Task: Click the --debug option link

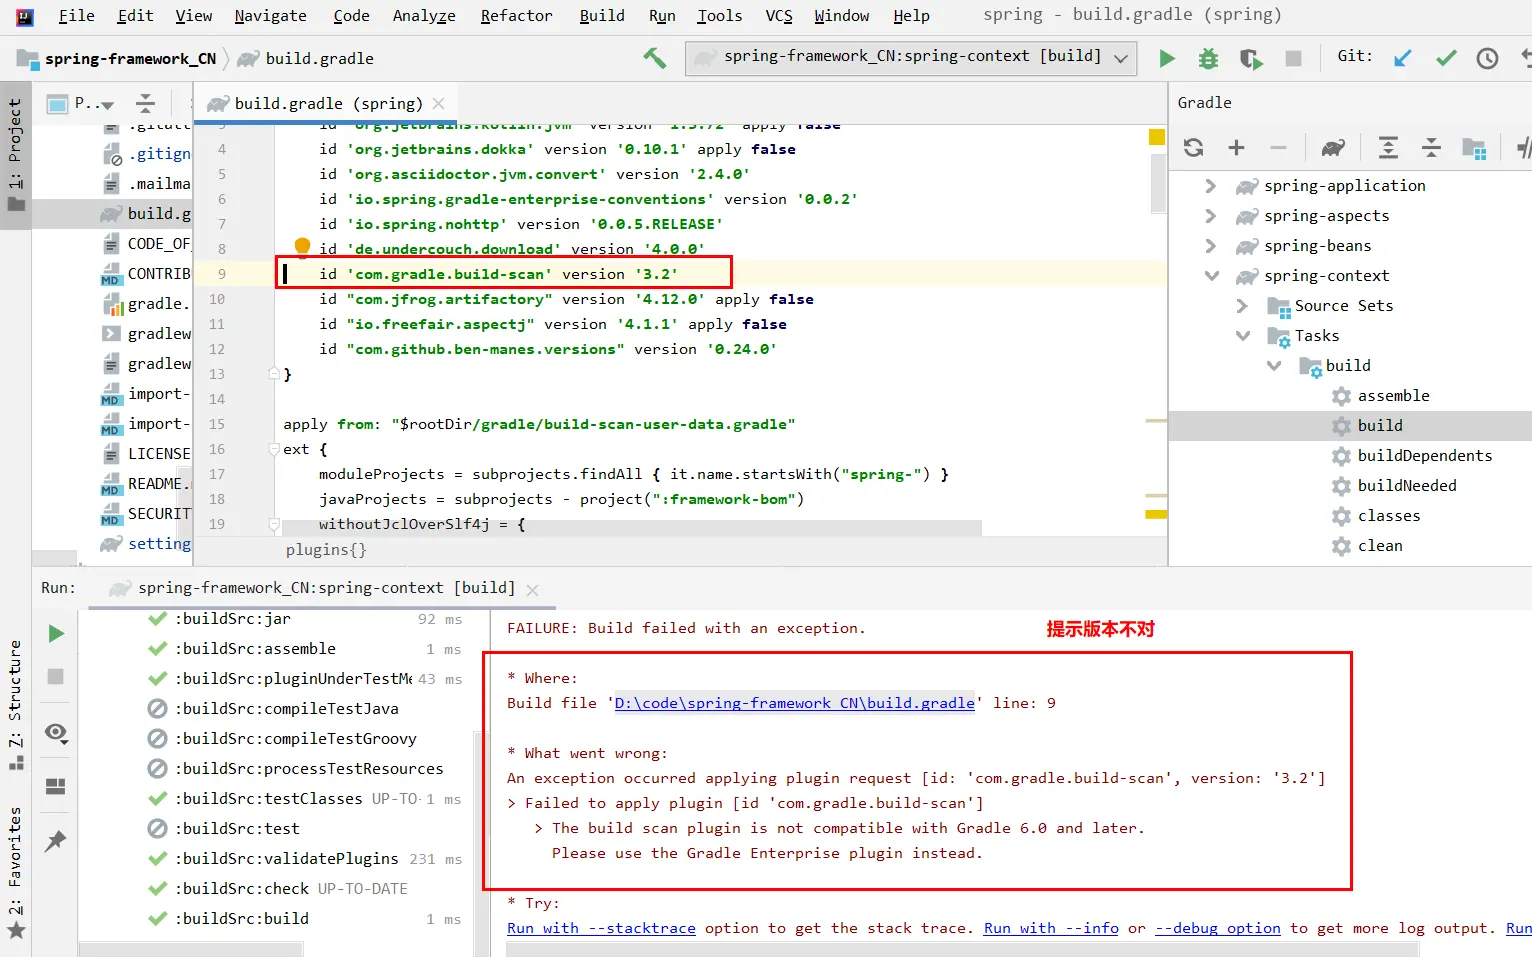Action: point(1218,928)
